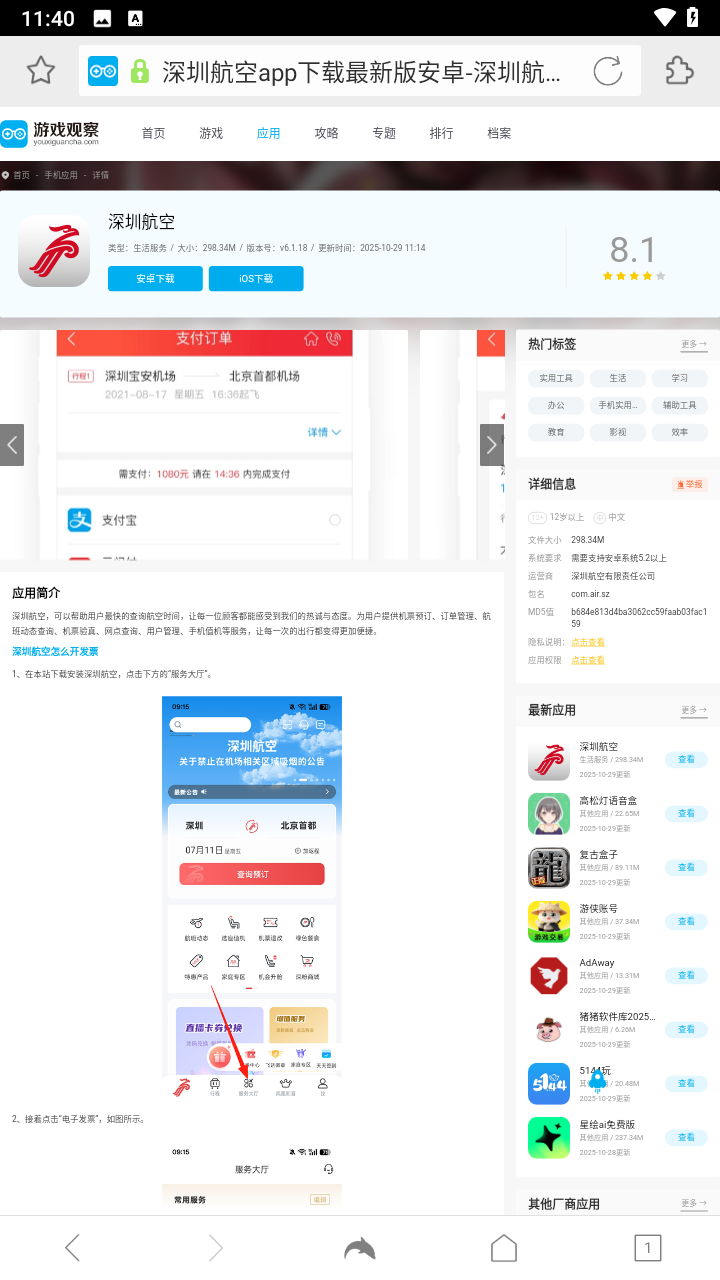Reload the page with refresh icon

(x=607, y=71)
